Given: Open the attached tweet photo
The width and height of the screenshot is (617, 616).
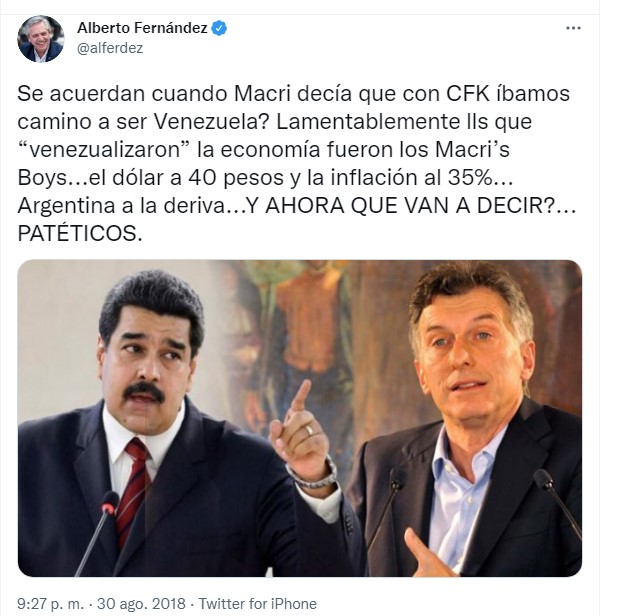Looking at the screenshot, I should click(x=299, y=418).
